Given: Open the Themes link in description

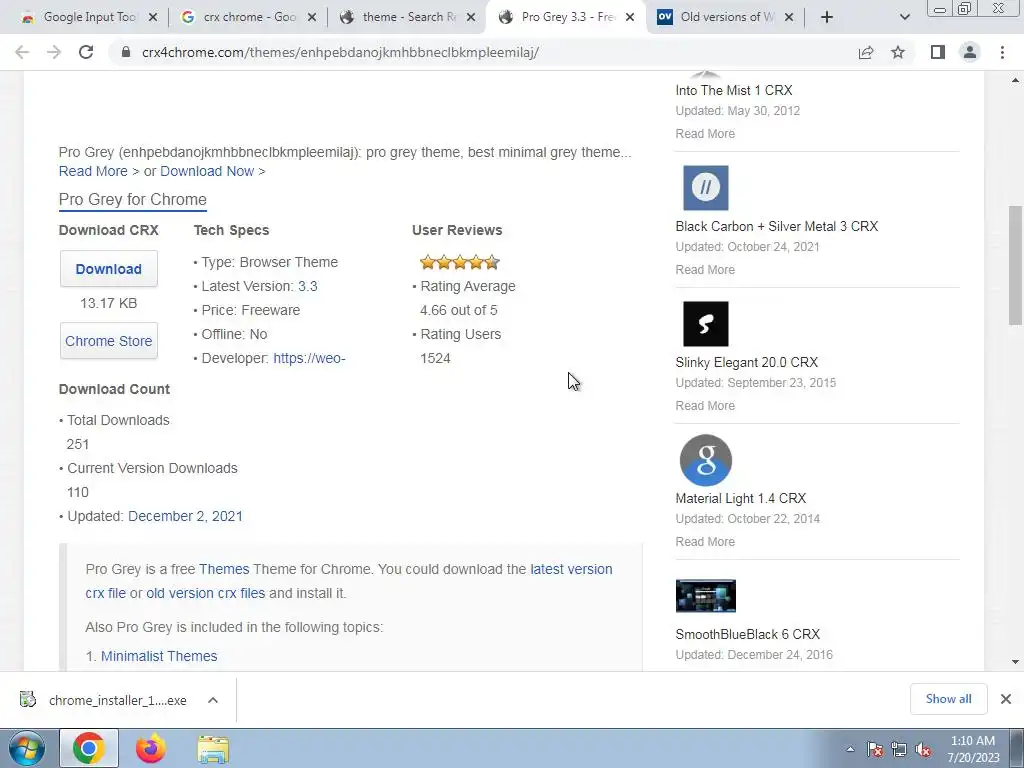Looking at the screenshot, I should (x=224, y=569).
